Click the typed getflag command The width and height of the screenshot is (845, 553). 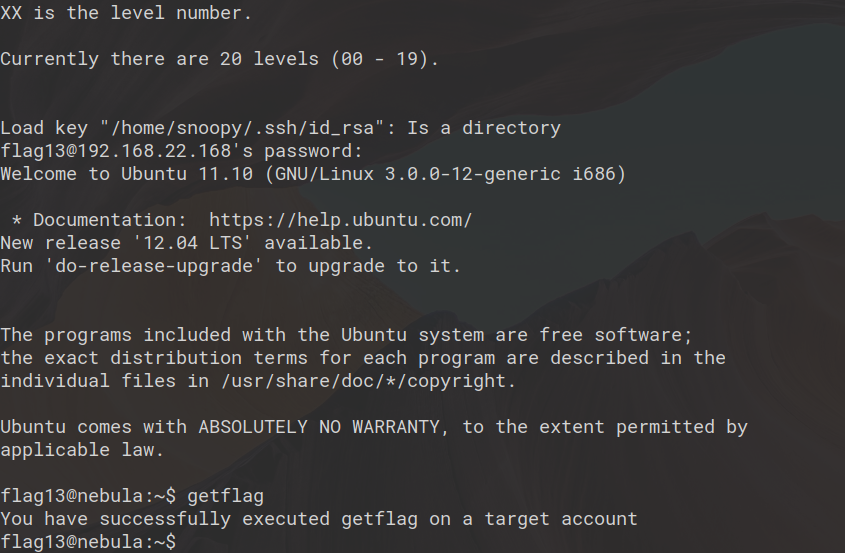click(225, 496)
